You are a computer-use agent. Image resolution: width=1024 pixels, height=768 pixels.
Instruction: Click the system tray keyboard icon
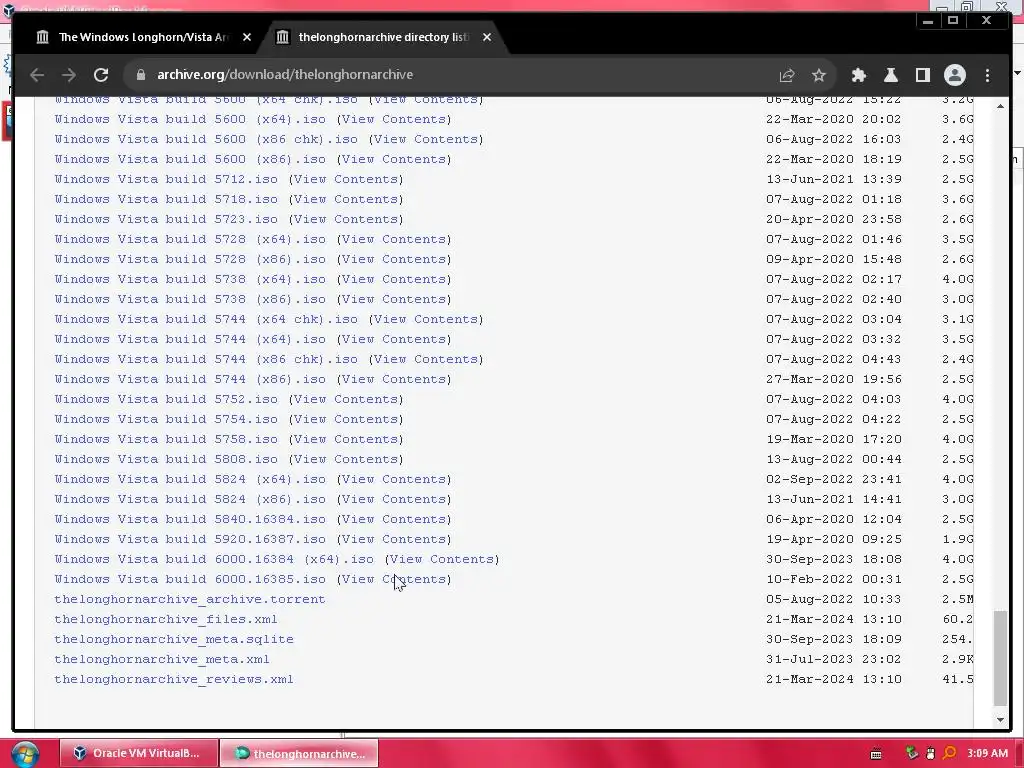(876, 754)
